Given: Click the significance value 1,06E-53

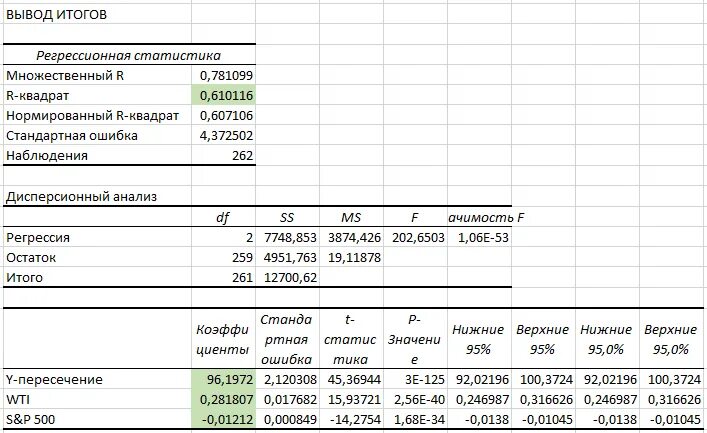Looking at the screenshot, I should tap(483, 238).
